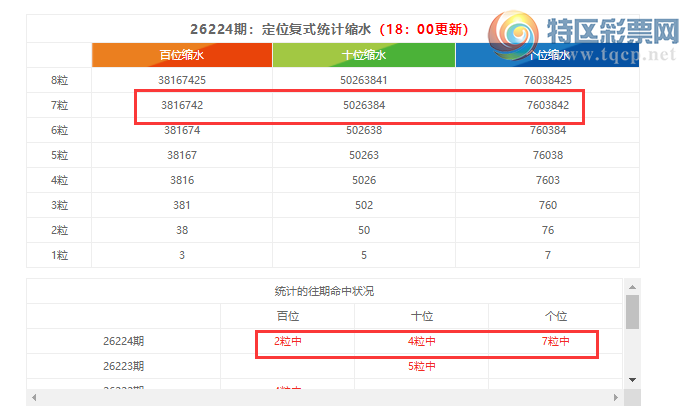Click the 4粒 row label
The width and height of the screenshot is (689, 418).
[59, 180]
